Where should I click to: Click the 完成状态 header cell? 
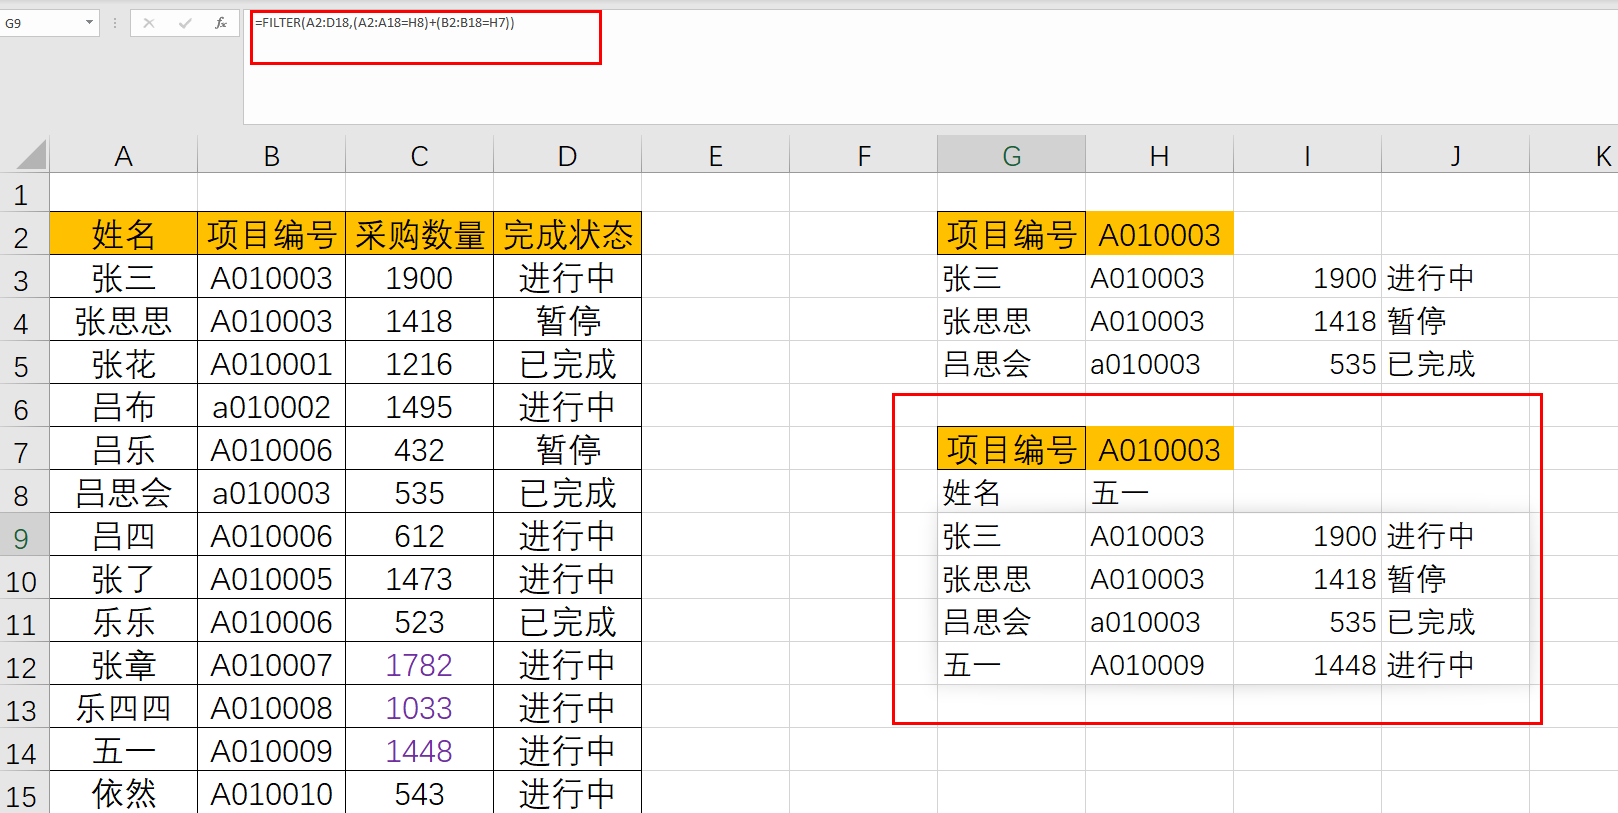[x=567, y=234]
